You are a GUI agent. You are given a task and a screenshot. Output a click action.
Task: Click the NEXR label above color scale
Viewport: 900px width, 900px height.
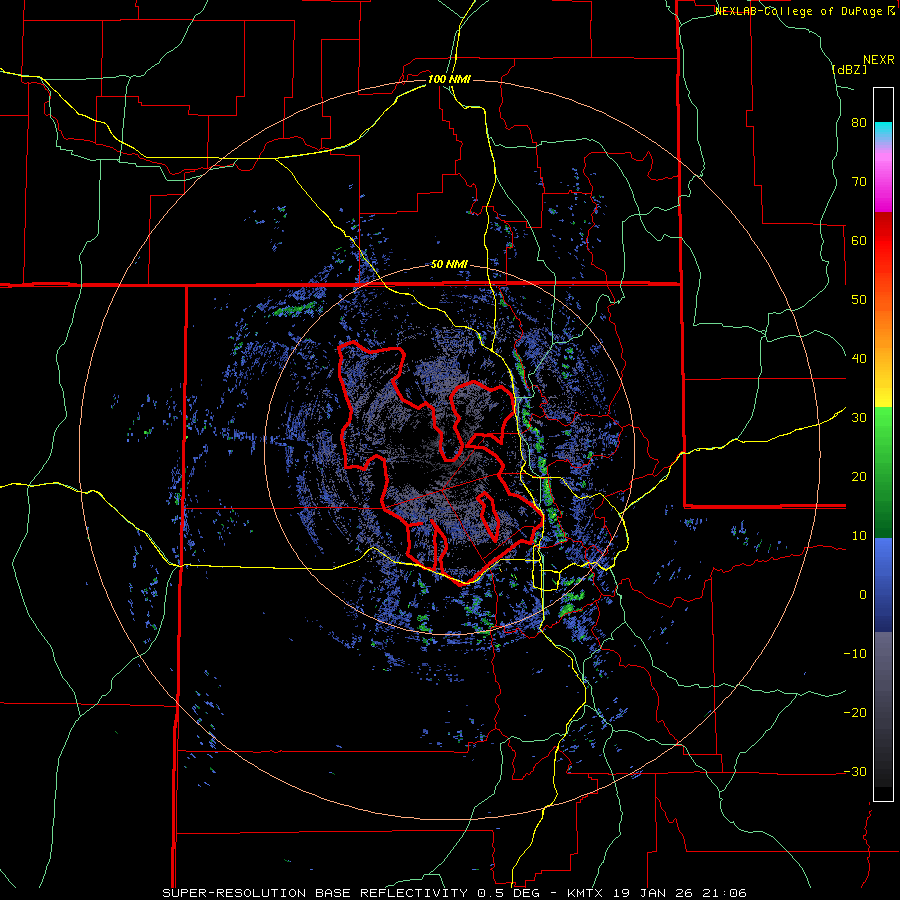pyautogui.click(x=879, y=60)
